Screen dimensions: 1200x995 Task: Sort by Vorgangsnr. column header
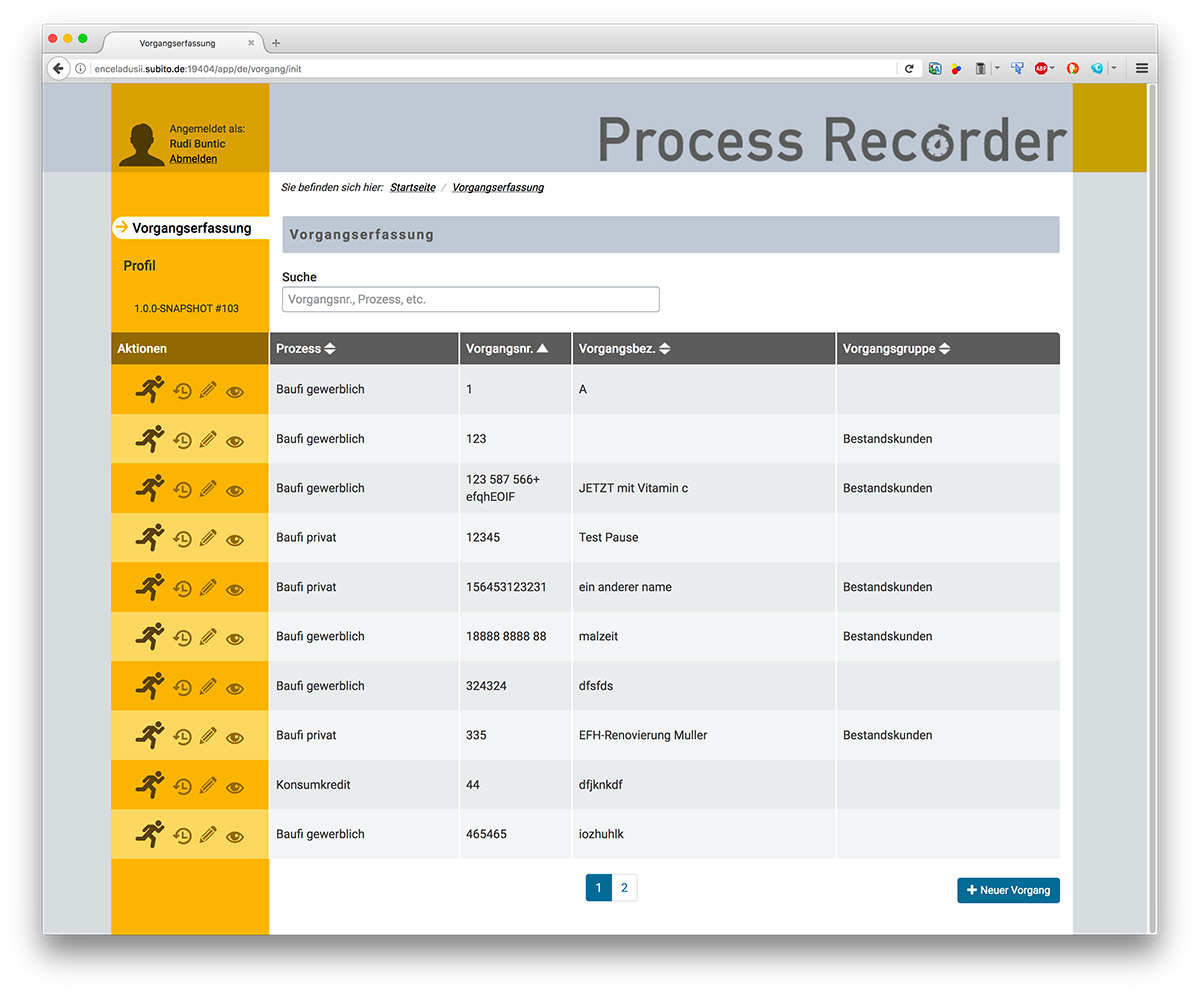(x=507, y=349)
